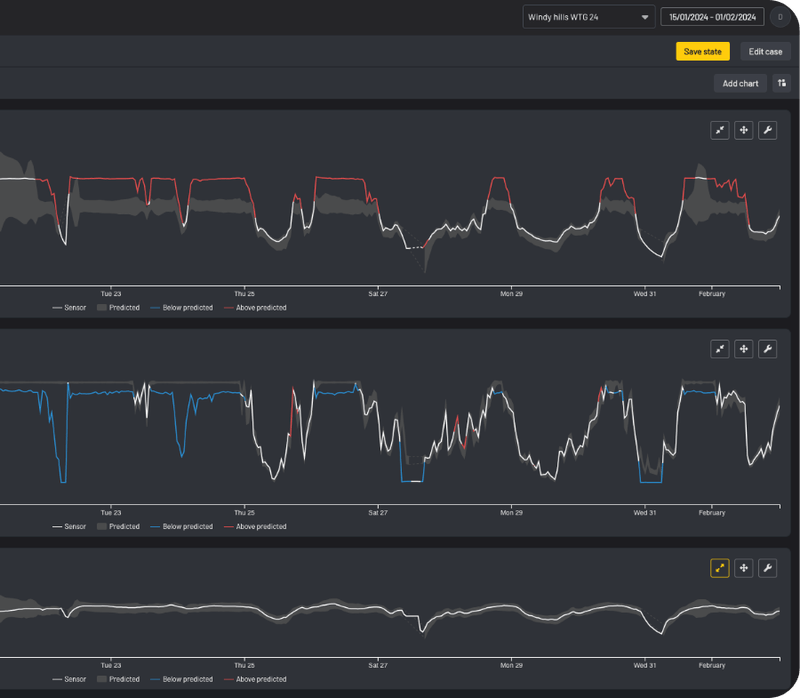The width and height of the screenshot is (800, 698).
Task: Open the date range picker 15/01/2024 - 01/02/2024
Action: (713, 17)
